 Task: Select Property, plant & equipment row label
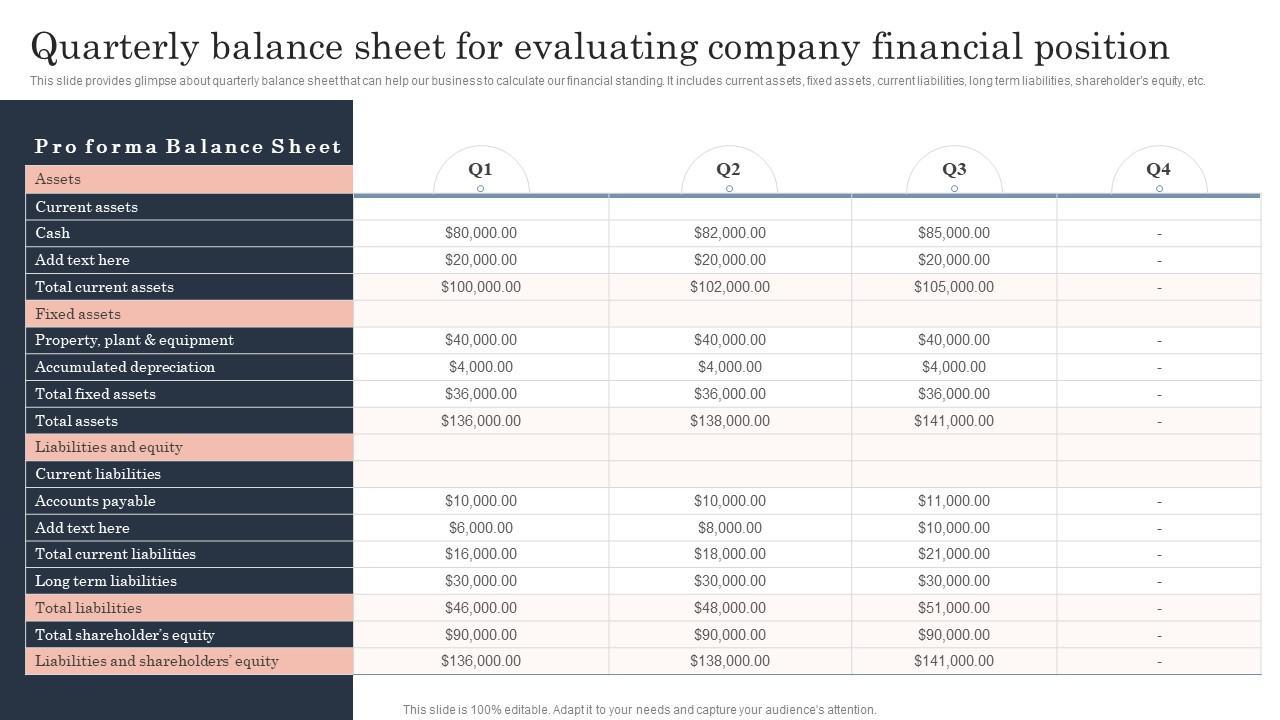coord(134,340)
